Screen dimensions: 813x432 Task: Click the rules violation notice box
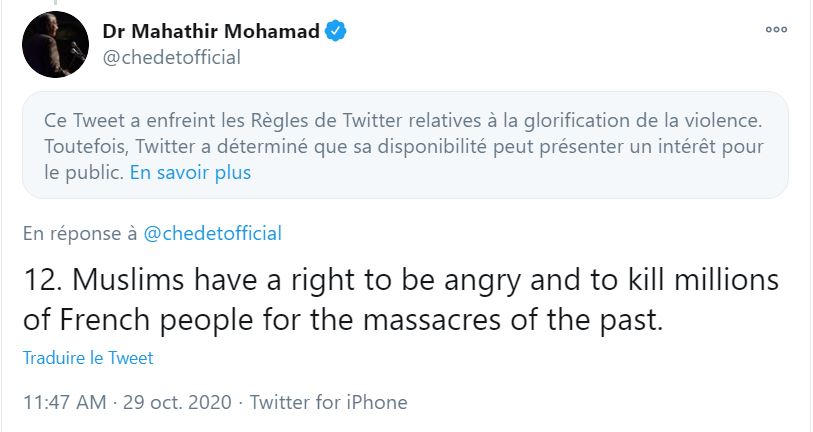pos(405,146)
